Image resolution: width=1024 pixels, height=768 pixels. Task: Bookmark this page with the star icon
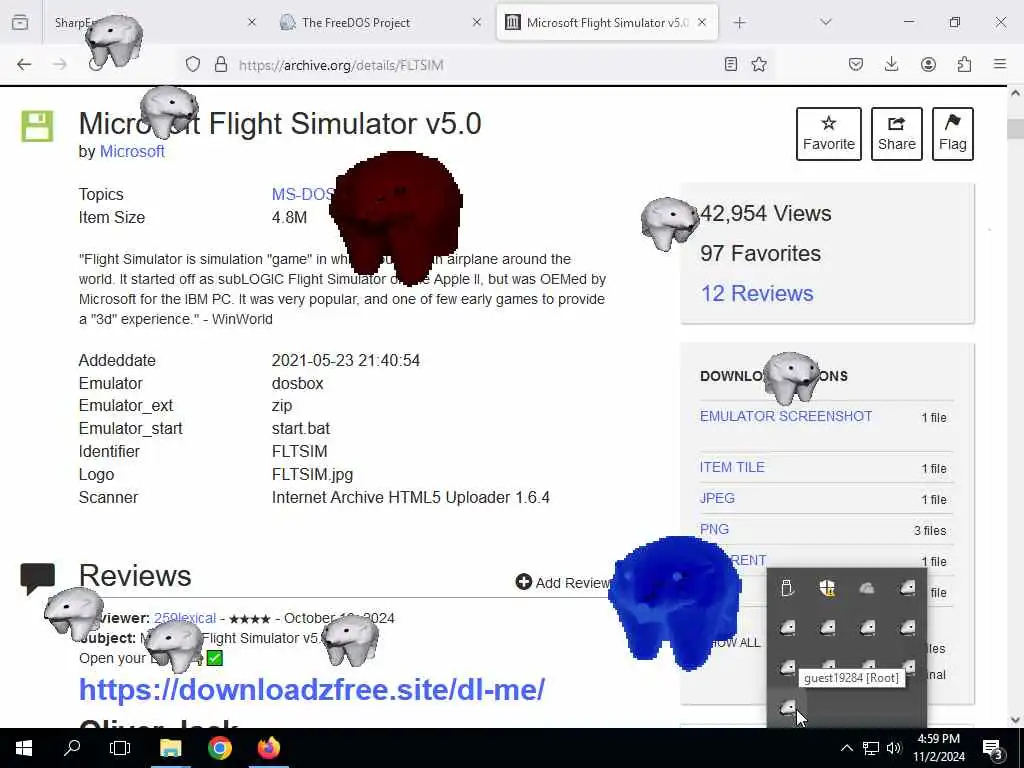click(x=759, y=64)
